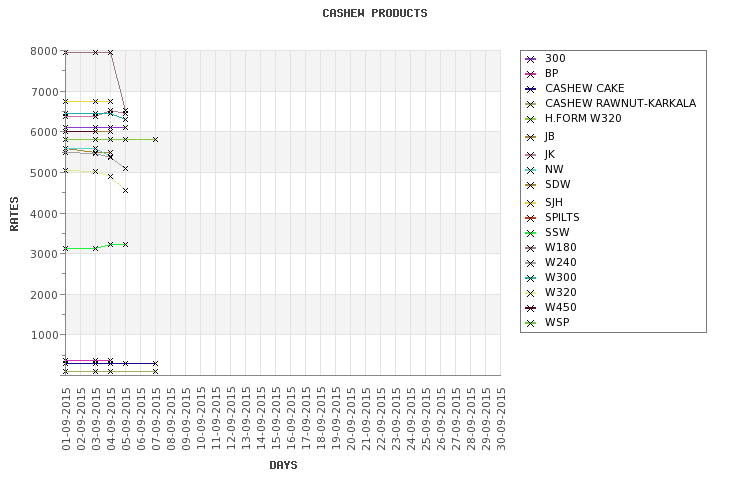Click the 15-09-2015 date label

click(276, 419)
